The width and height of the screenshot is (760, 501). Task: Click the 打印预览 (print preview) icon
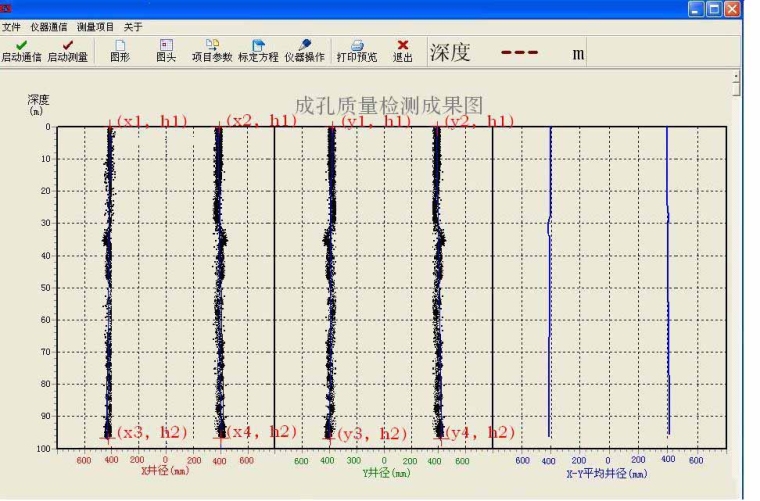[x=357, y=50]
